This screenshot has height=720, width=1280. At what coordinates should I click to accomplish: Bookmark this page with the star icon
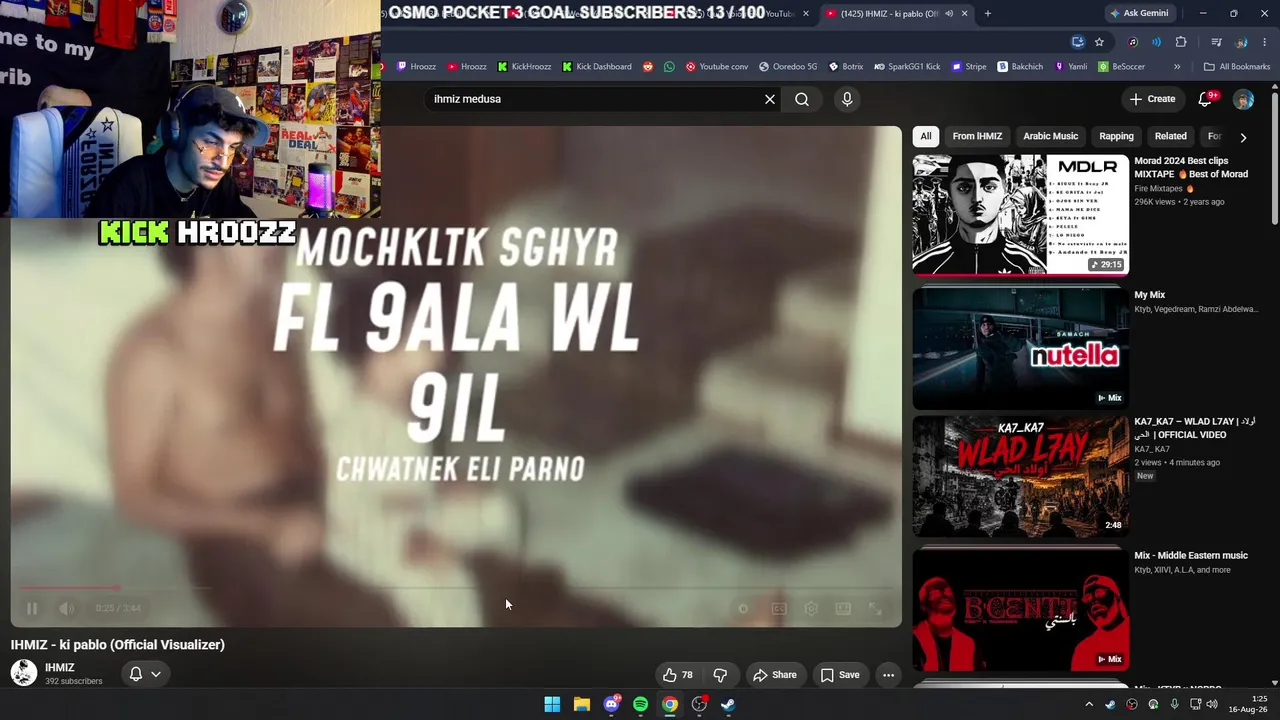1099,42
